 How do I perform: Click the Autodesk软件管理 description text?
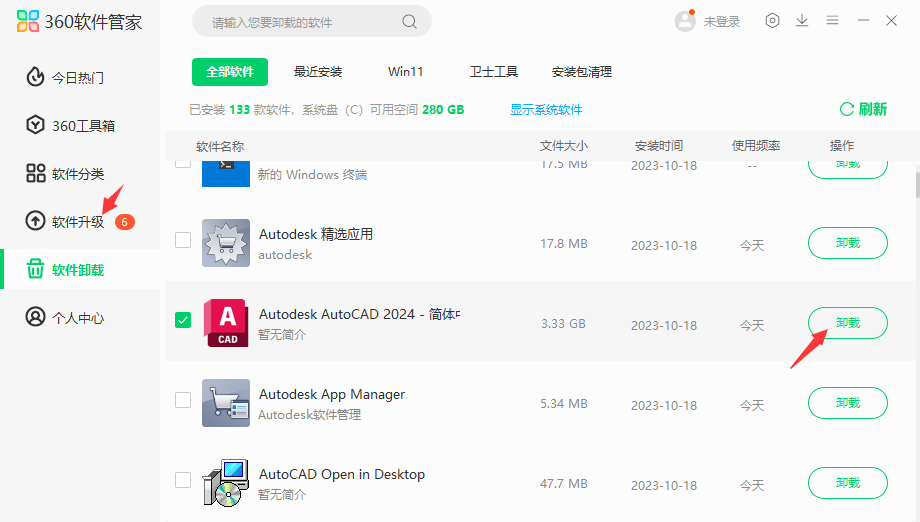click(x=310, y=415)
